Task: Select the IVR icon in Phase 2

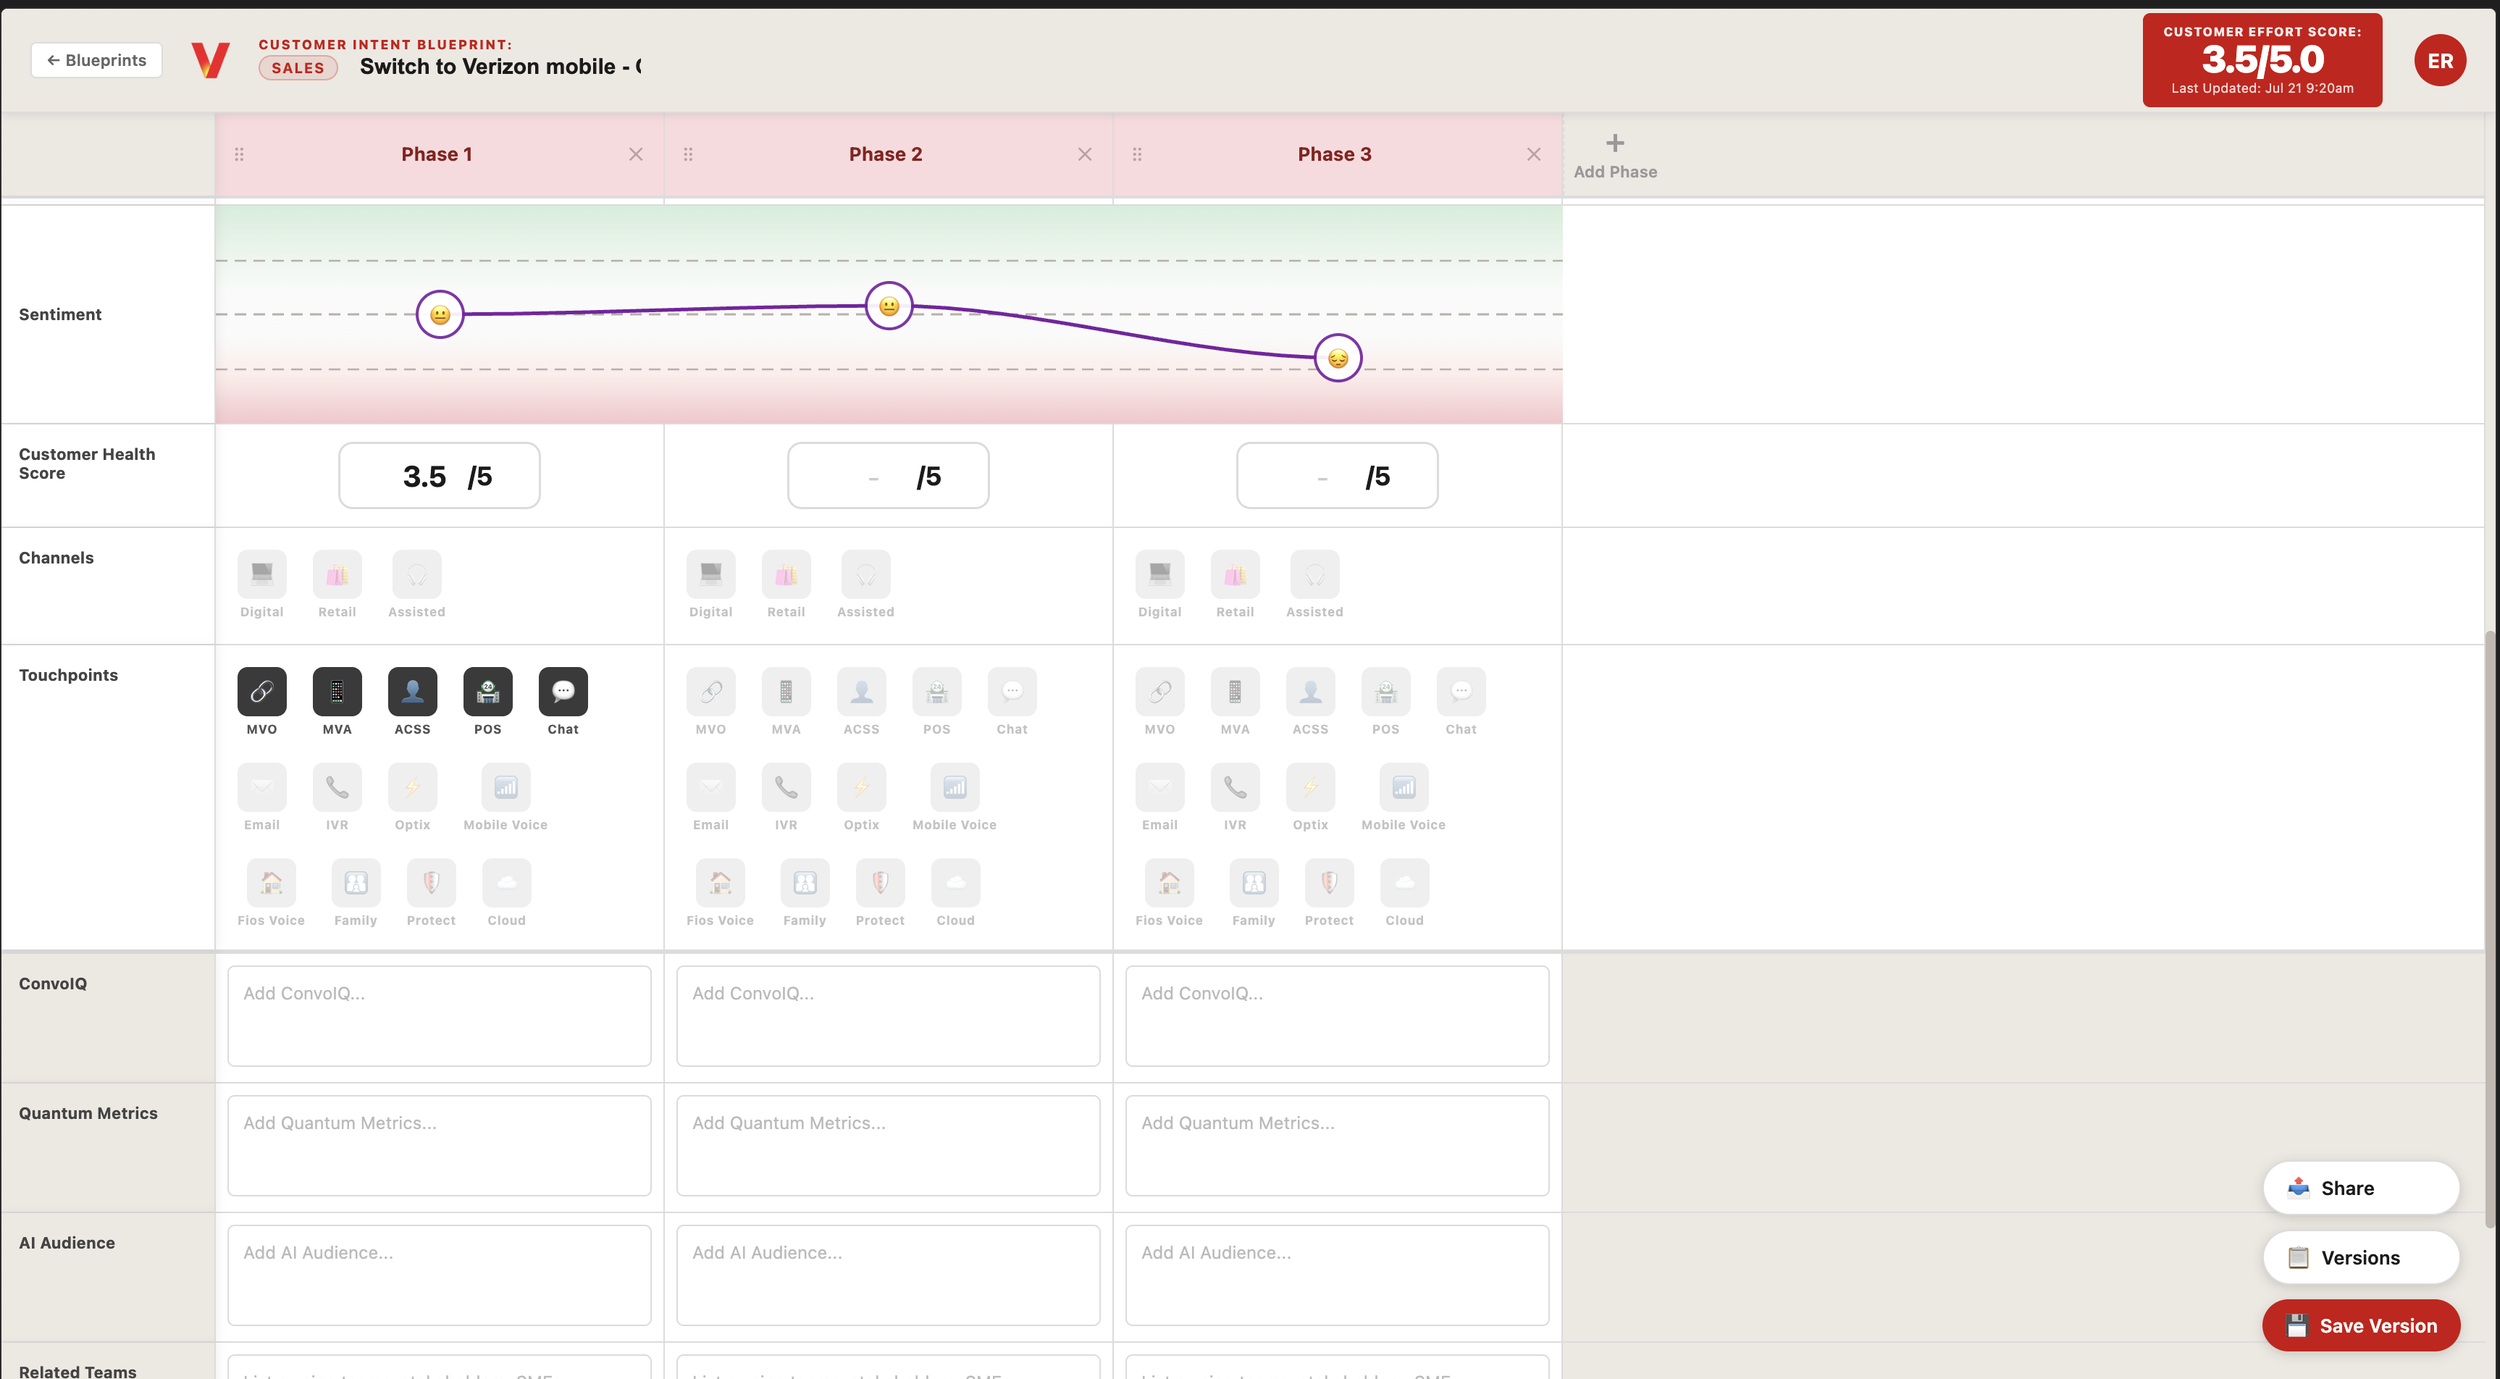Action: pyautogui.click(x=786, y=787)
